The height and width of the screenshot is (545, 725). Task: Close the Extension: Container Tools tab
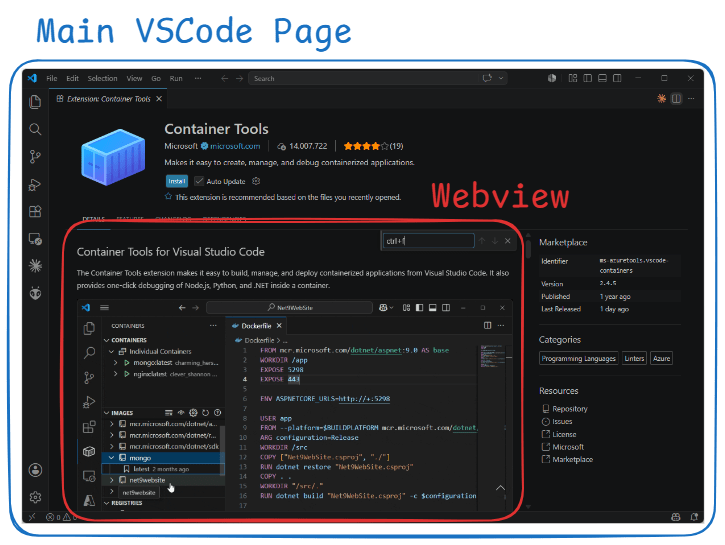[x=159, y=99]
